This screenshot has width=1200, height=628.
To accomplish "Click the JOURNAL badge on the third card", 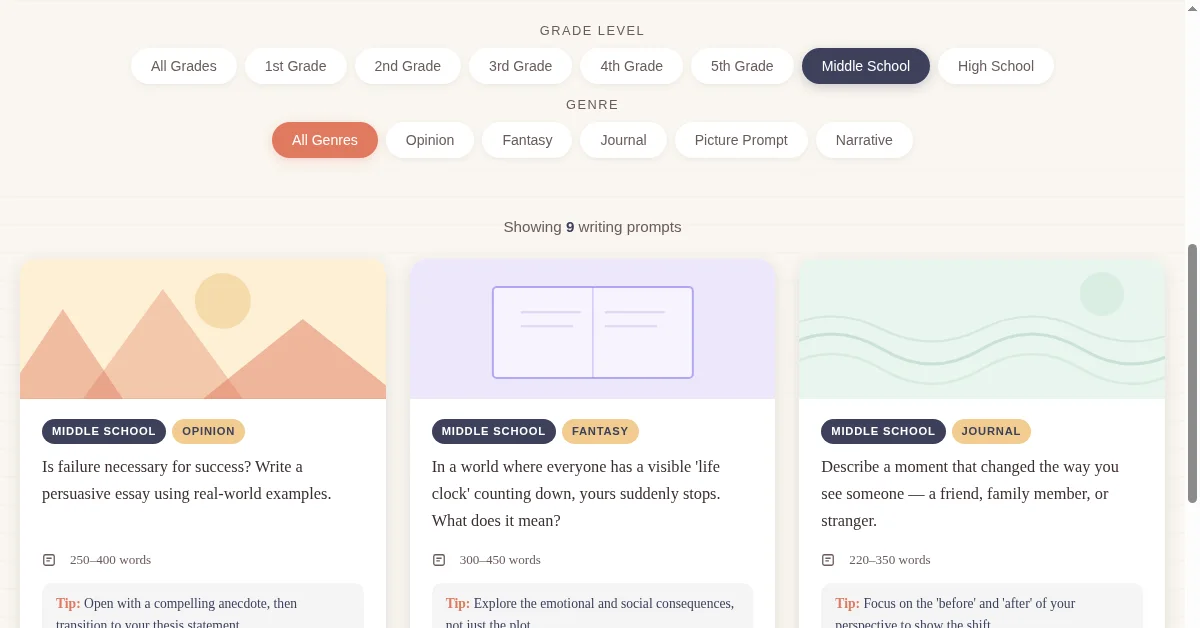I will pos(991,431).
